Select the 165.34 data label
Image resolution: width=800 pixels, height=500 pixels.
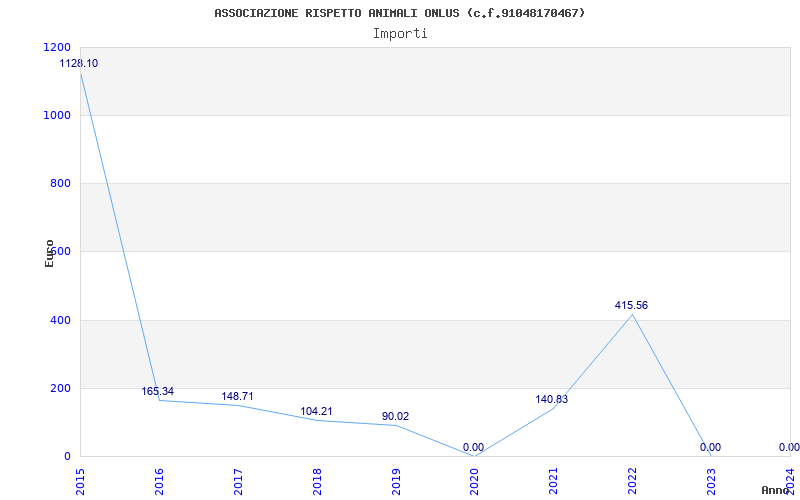pos(158,392)
